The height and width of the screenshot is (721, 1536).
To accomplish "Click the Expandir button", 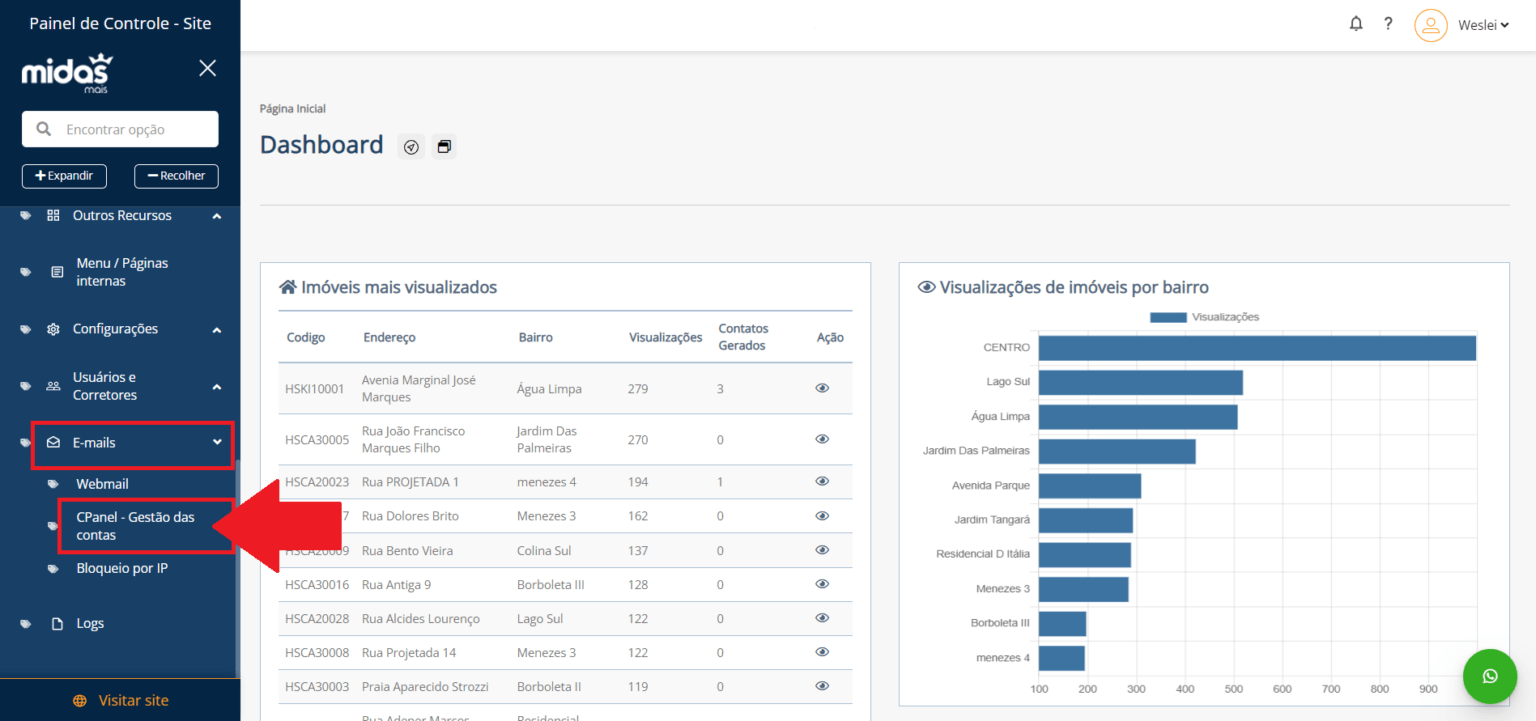I will coord(64,176).
